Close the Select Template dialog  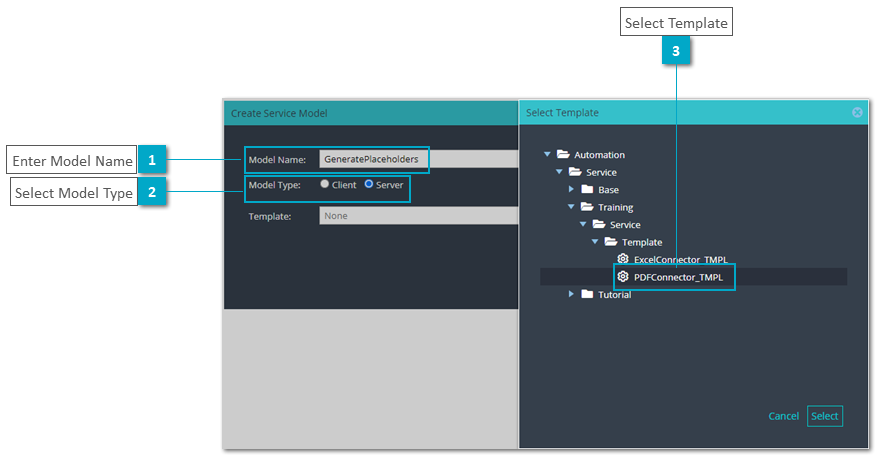(857, 113)
